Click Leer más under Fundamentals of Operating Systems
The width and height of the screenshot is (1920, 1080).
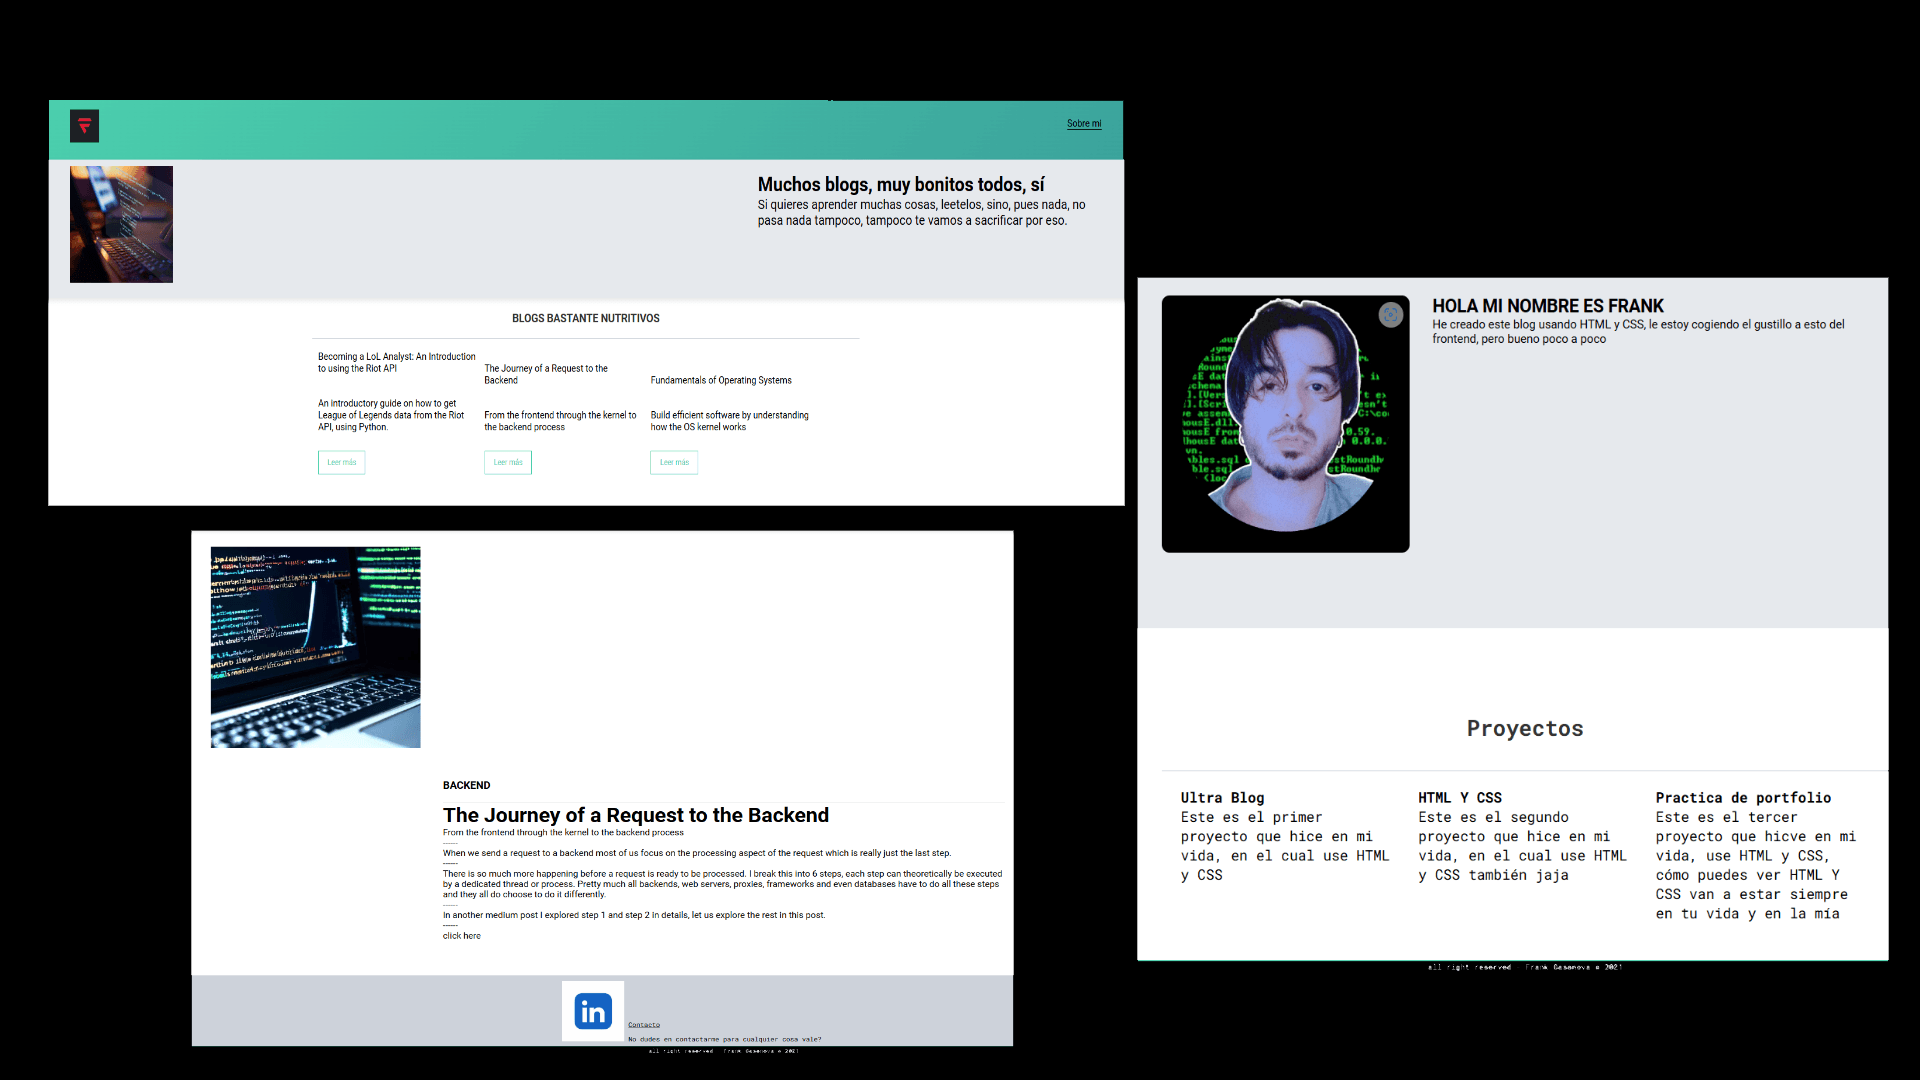[x=674, y=462]
